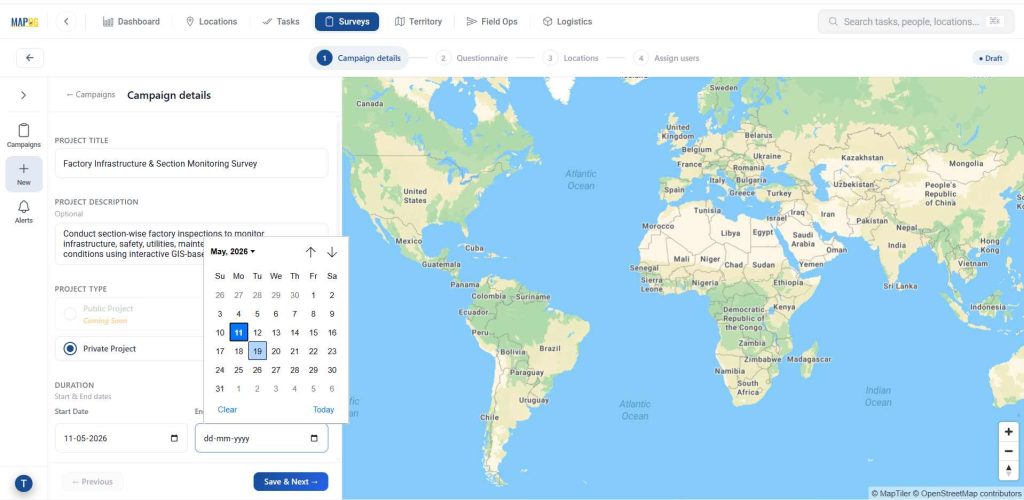Open the Start Date calendar icon

point(174,438)
